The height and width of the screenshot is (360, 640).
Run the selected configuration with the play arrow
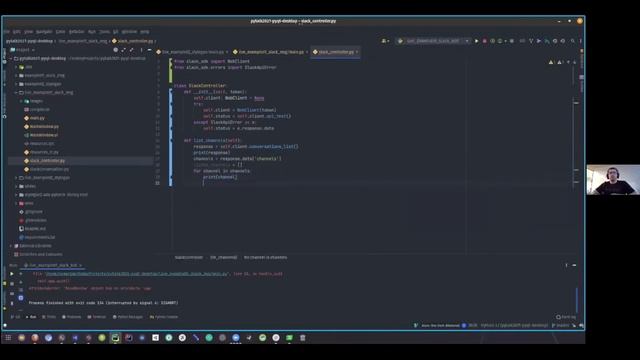click(476, 41)
